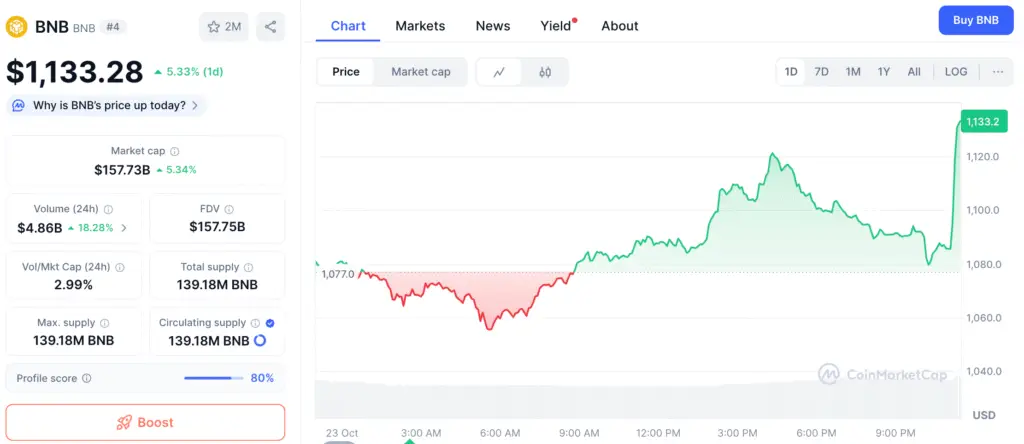
Task: Open the chart's three-dot more options menu
Action: click(x=998, y=72)
